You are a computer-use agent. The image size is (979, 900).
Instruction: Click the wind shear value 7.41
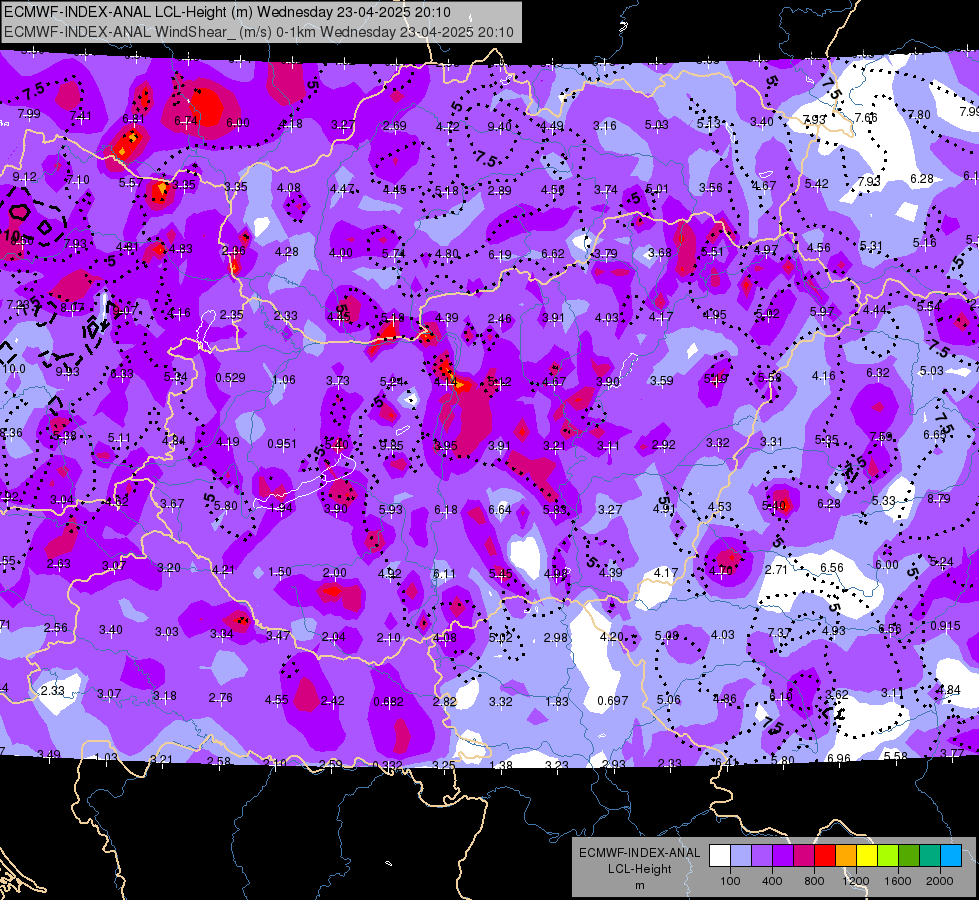tap(81, 116)
